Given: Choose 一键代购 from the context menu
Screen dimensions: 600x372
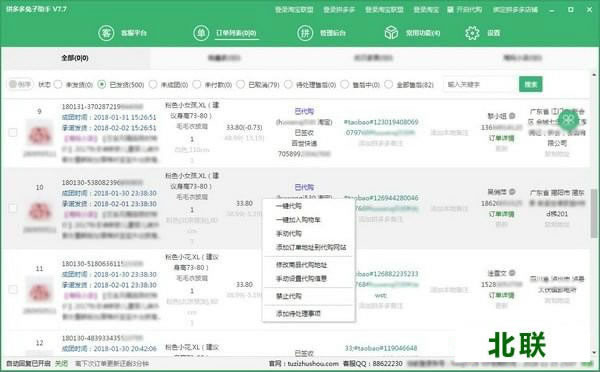Looking at the screenshot, I should 289,206.
